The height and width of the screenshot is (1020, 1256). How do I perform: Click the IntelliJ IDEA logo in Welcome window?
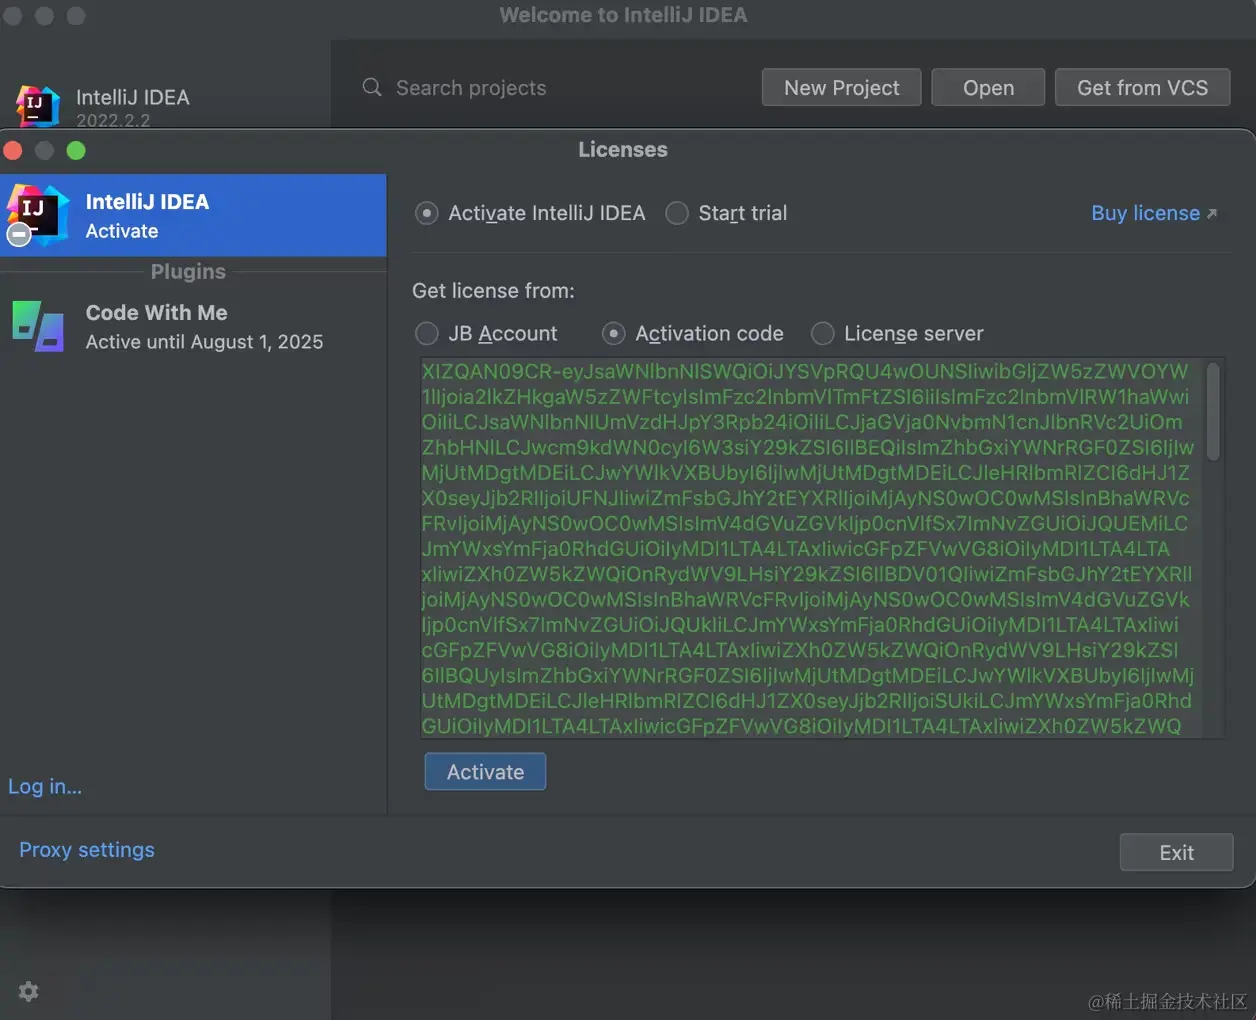coord(38,106)
